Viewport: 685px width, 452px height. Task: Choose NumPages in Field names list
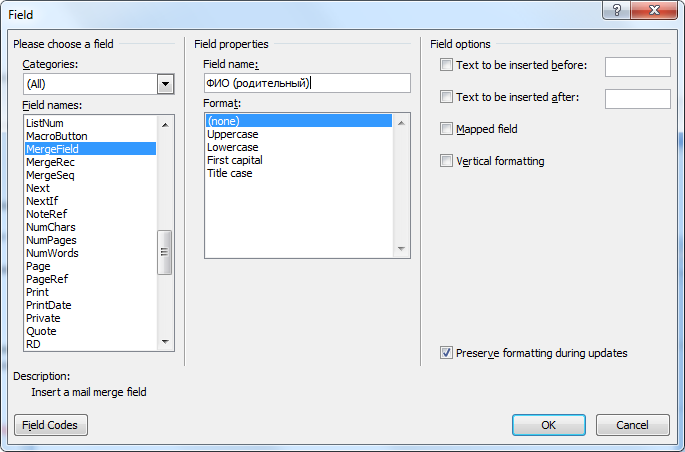[51, 240]
